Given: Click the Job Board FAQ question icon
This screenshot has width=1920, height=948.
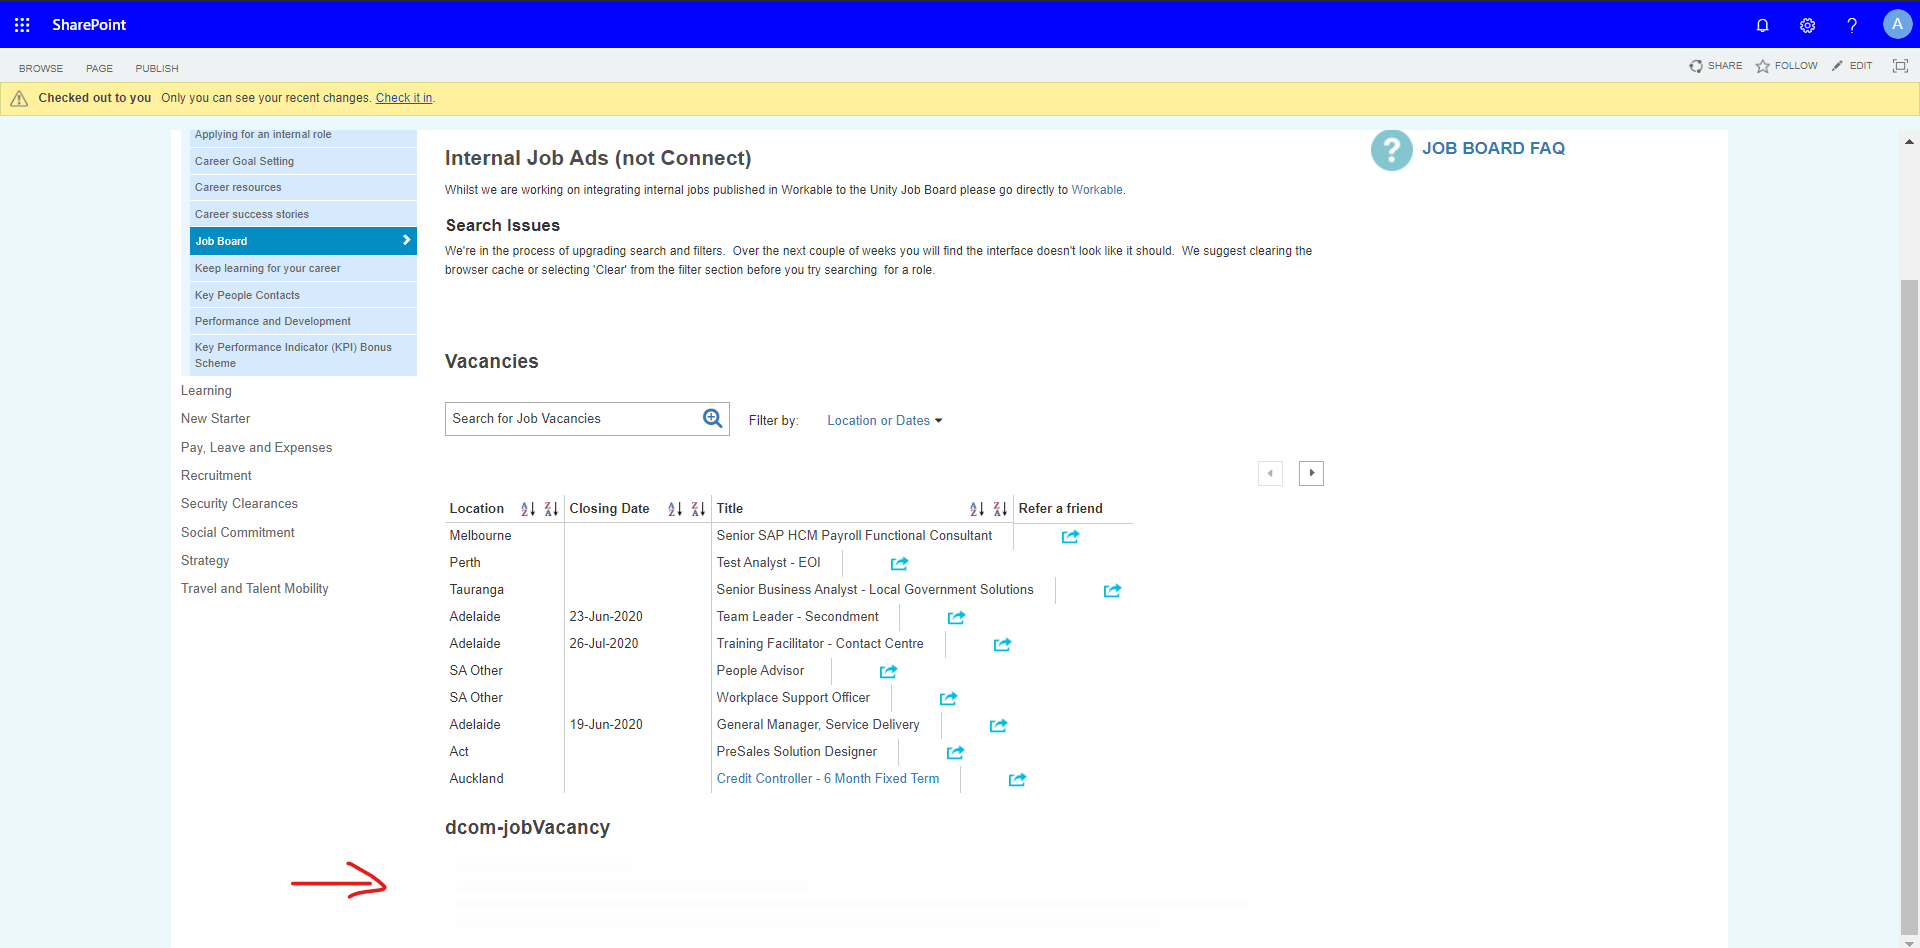Looking at the screenshot, I should [1391, 150].
